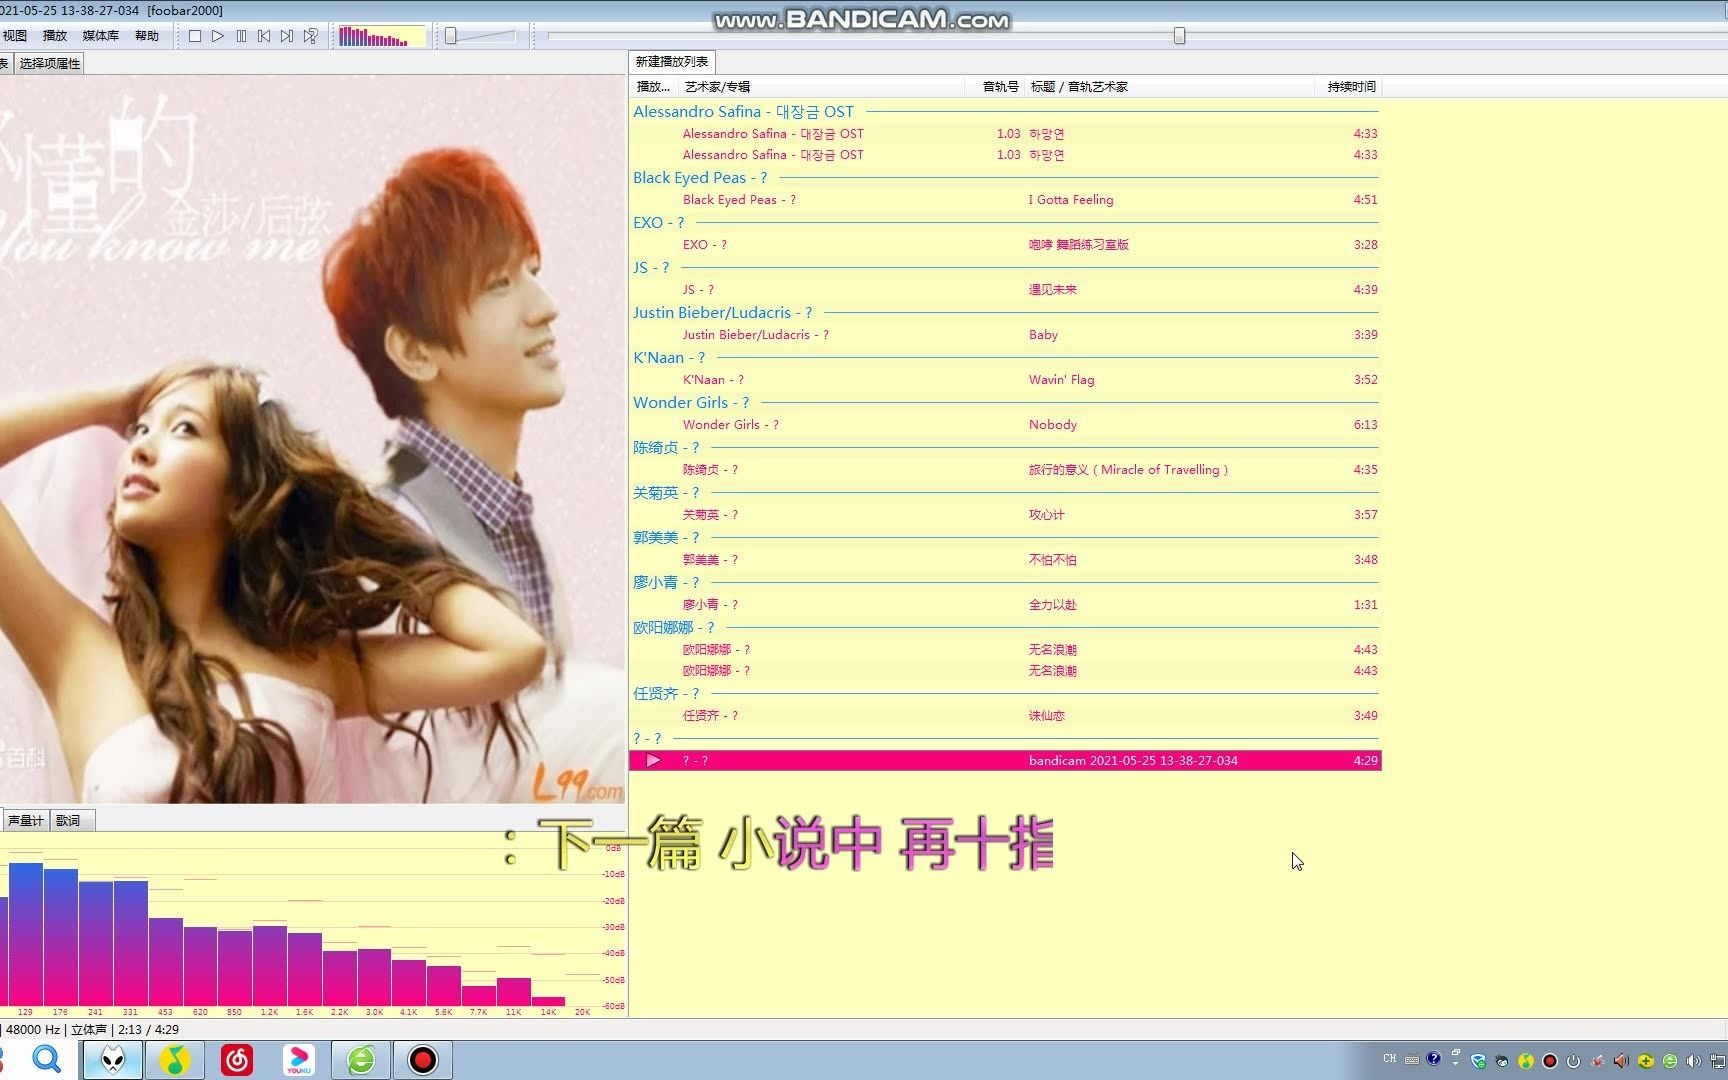Screen dimensions: 1728x1080
Task: Open QQ Music taskbar icon
Action: [175, 1060]
